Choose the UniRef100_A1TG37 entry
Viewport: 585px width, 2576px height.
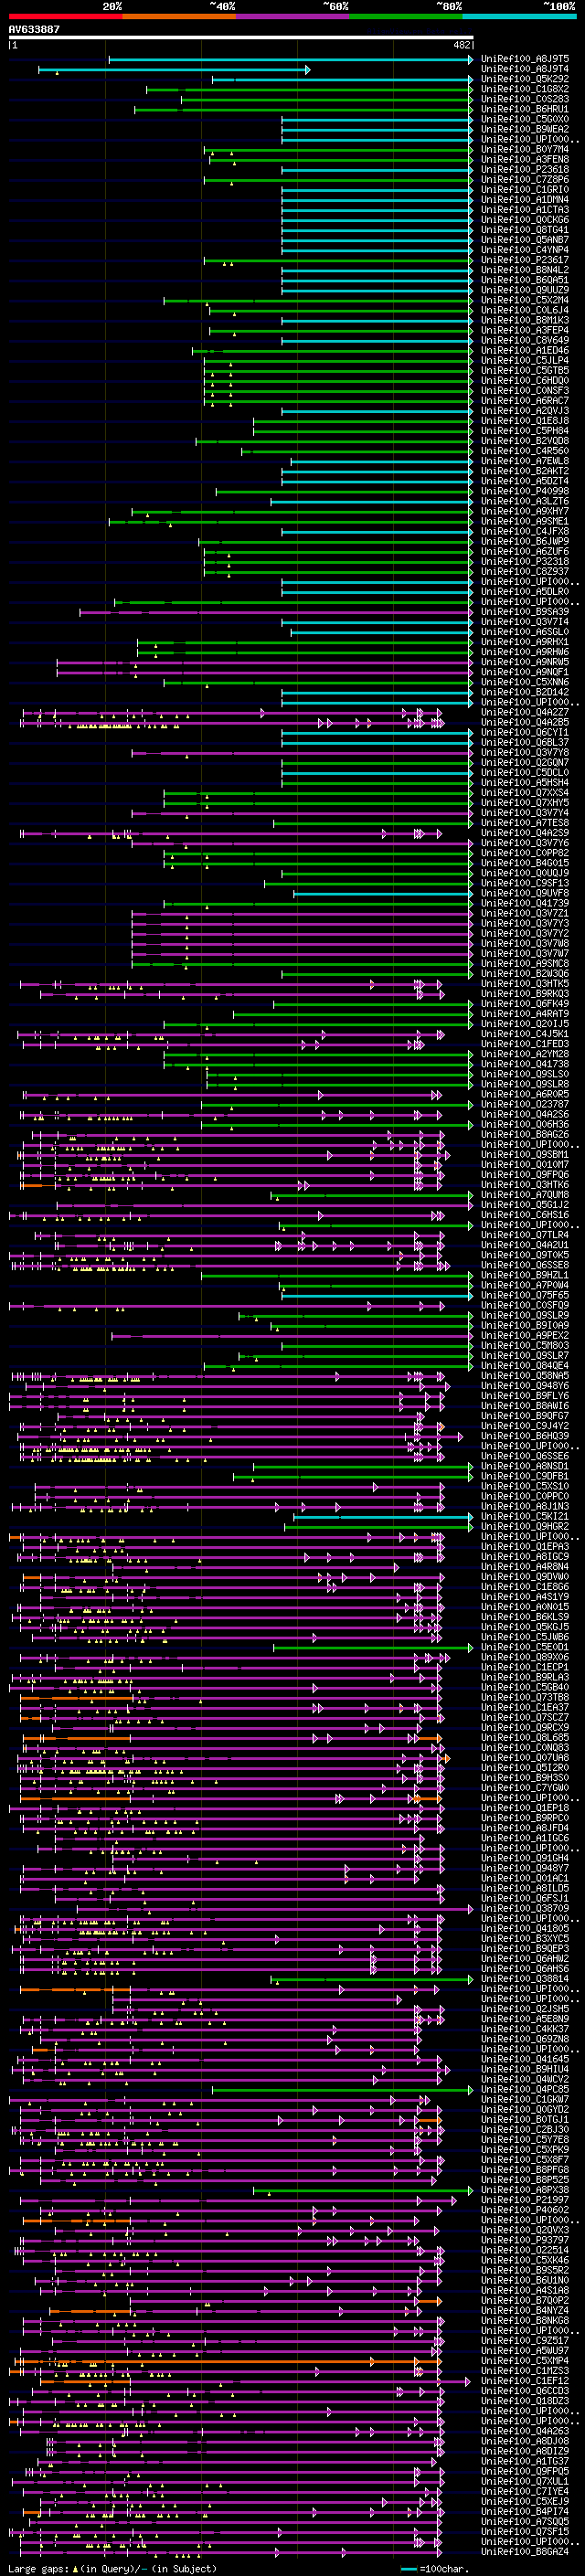click(x=525, y=2461)
